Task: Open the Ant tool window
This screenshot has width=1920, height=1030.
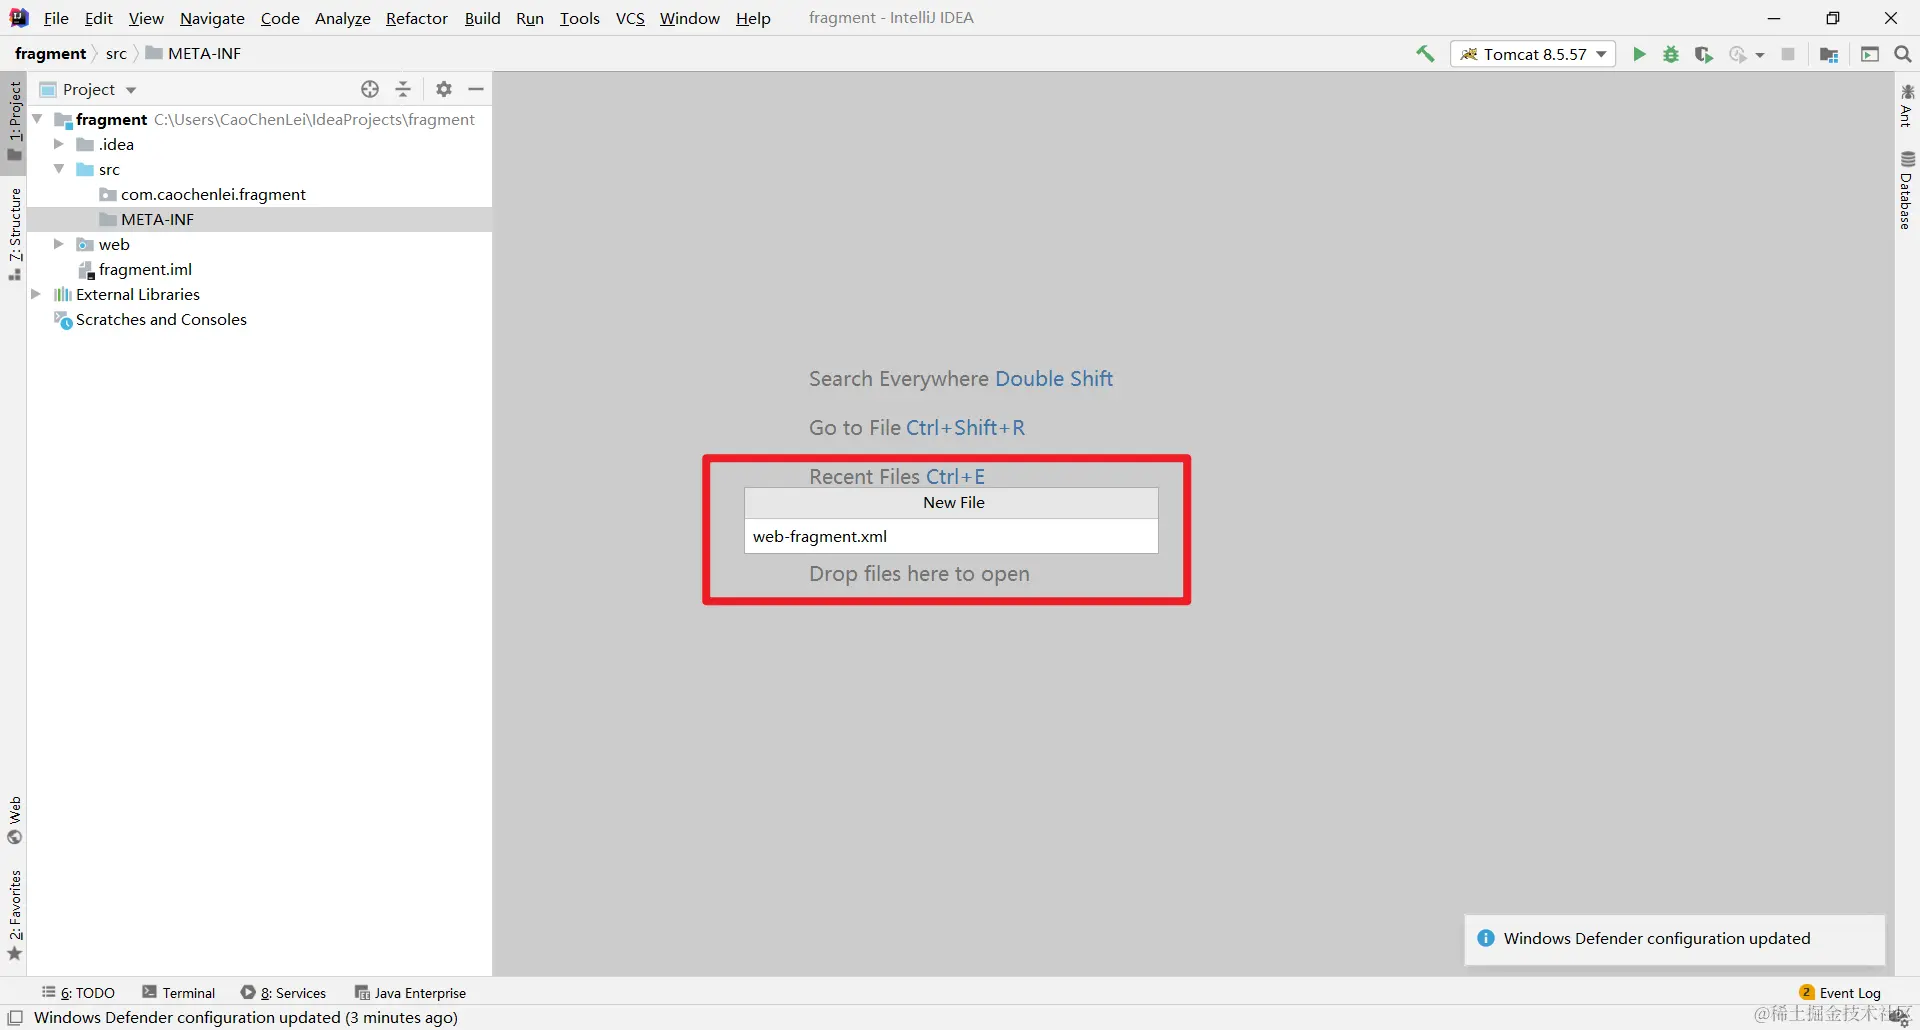Action: coord(1906,106)
